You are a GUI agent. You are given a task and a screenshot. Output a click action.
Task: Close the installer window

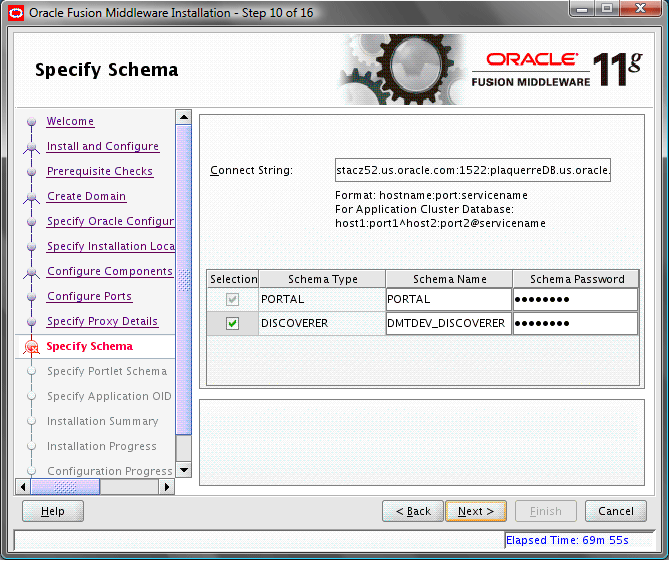pyautogui.click(x=640, y=9)
